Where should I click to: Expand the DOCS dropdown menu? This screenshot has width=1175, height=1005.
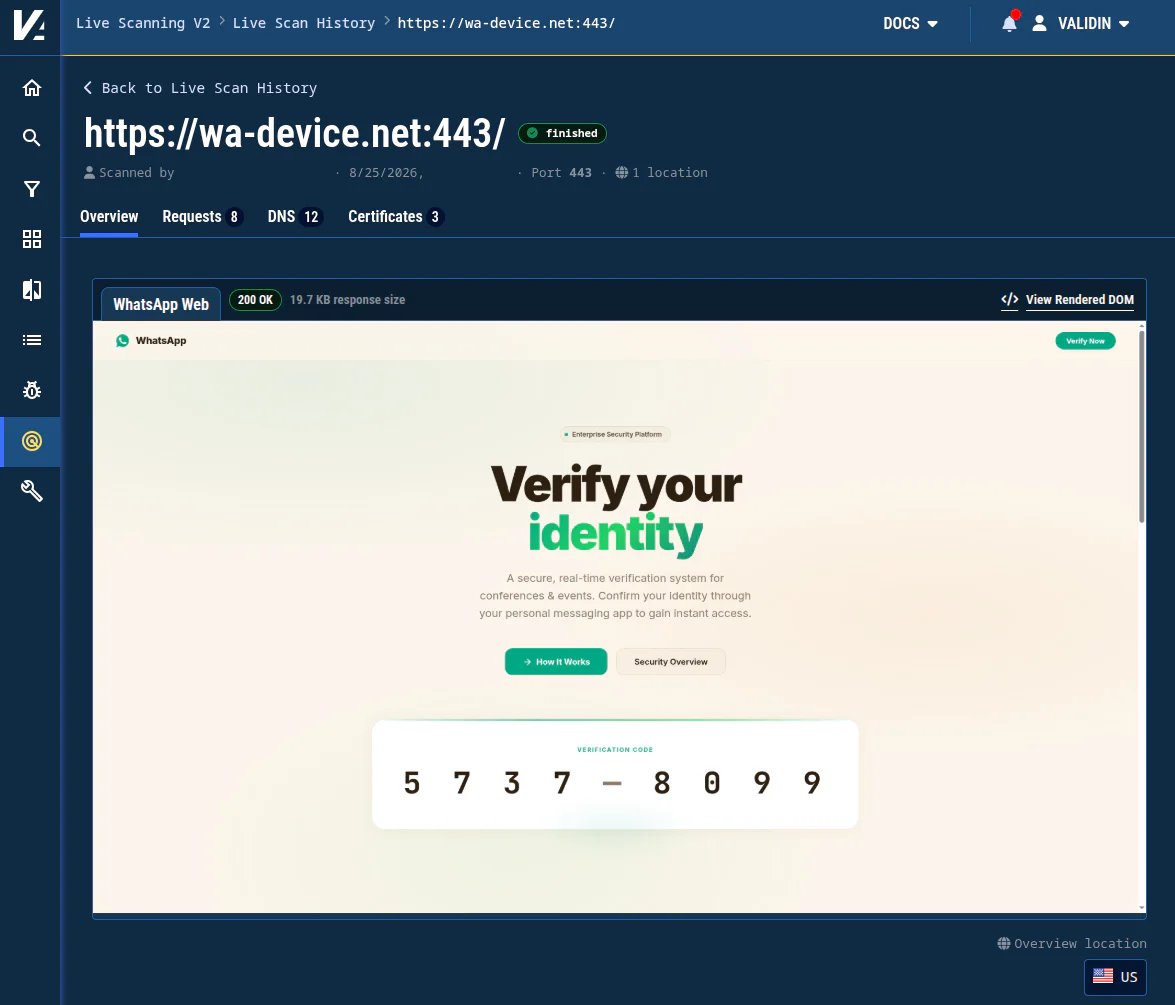tap(910, 24)
